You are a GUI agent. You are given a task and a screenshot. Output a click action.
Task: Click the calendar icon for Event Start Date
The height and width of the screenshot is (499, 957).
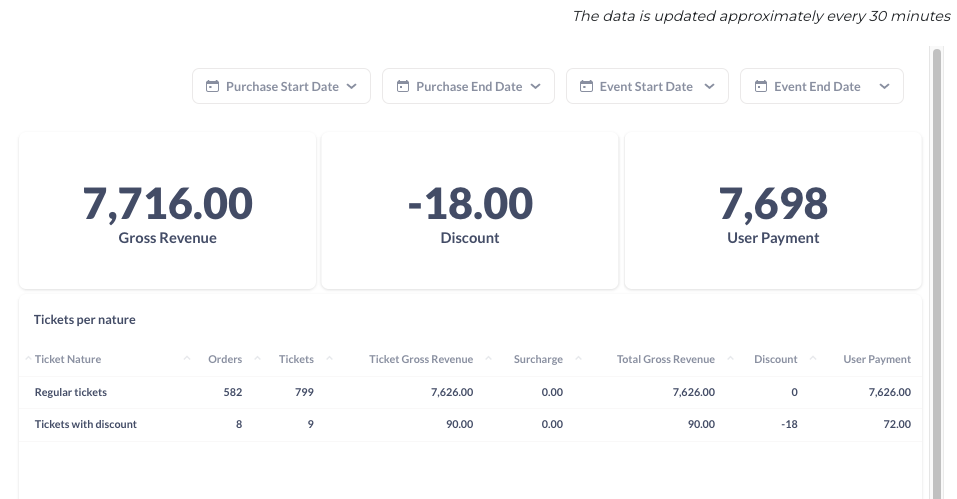coord(586,86)
